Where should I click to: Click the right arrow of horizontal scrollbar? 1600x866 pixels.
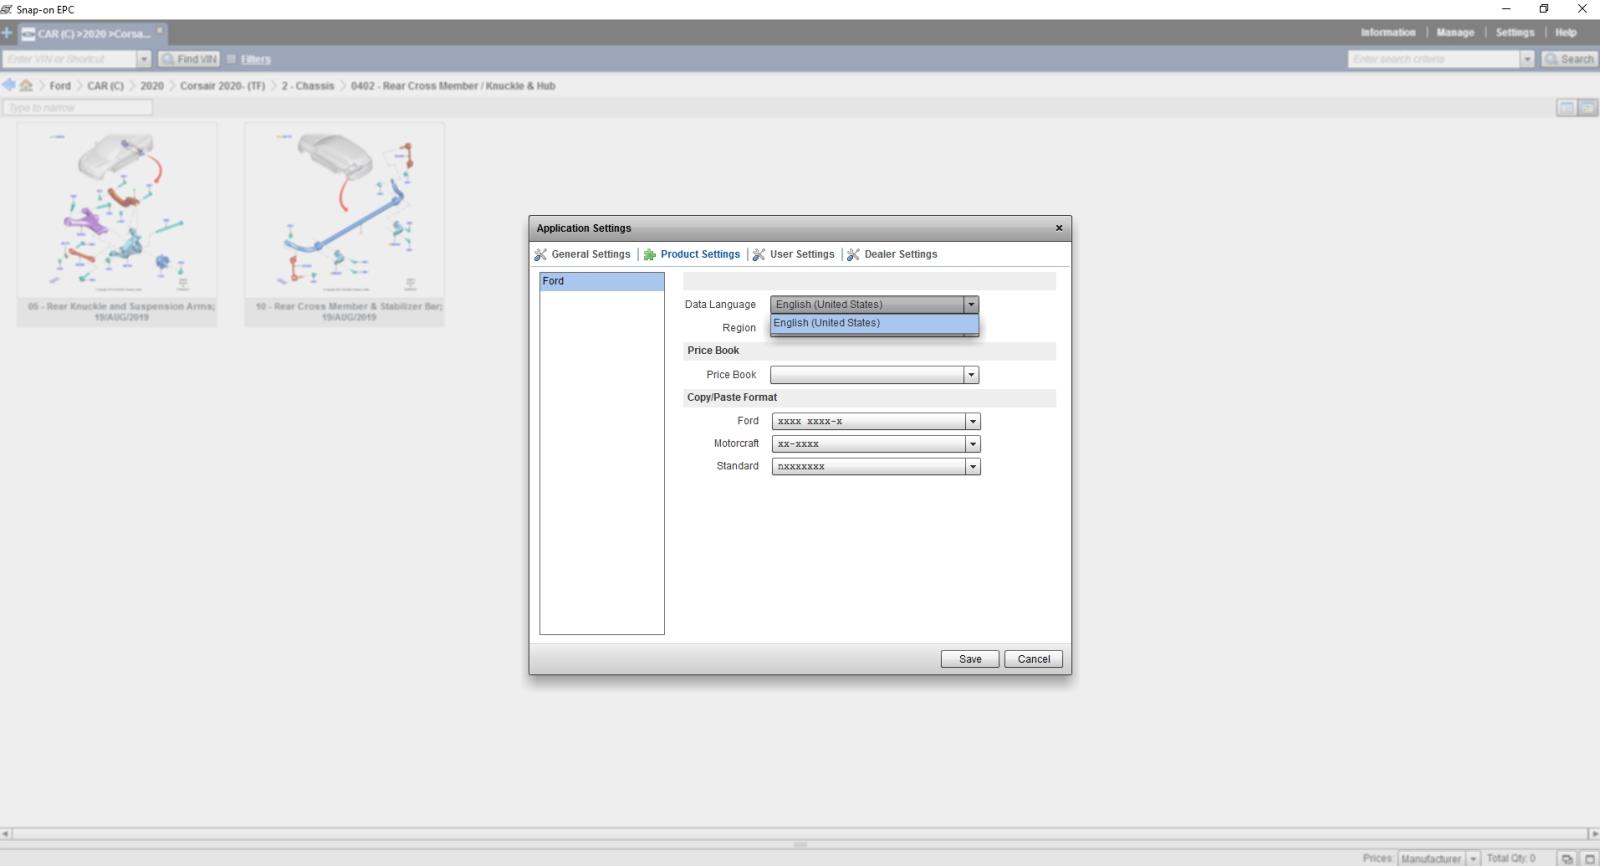tap(1594, 833)
